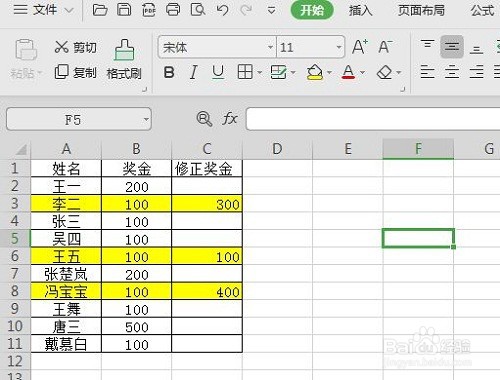Switch to the 公式 tab
The height and width of the screenshot is (380, 500).
483,11
